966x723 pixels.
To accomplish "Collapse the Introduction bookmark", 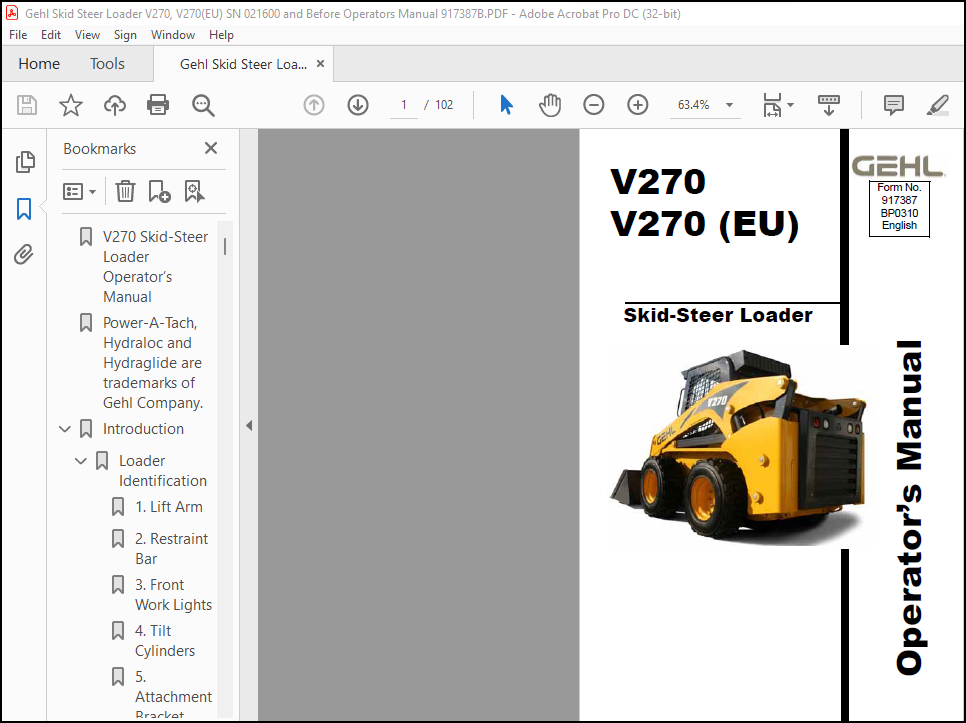I will coord(65,429).
